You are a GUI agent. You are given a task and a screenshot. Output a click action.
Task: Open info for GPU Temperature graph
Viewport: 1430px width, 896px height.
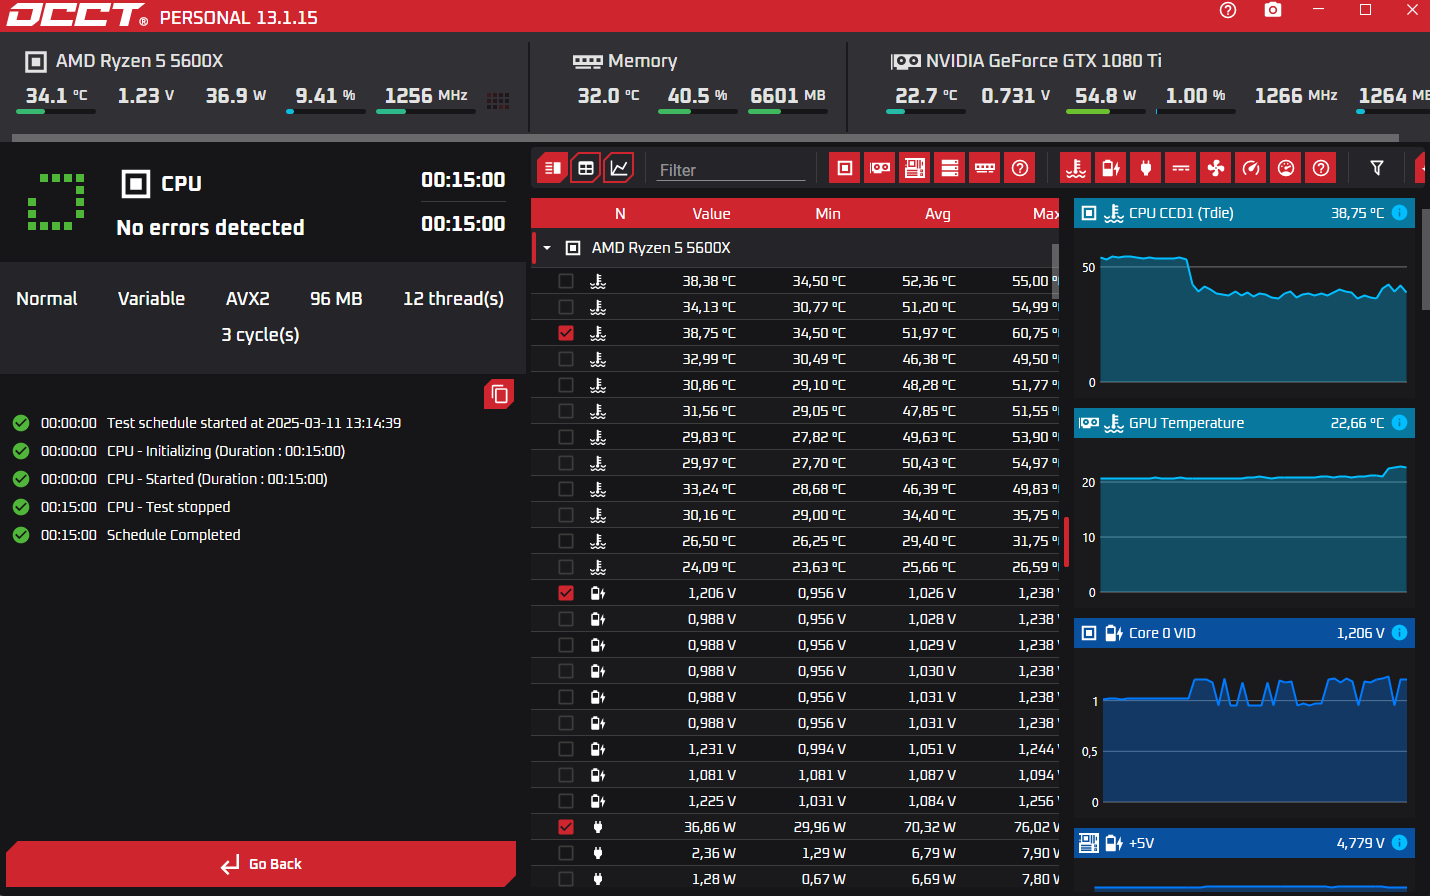[1400, 423]
